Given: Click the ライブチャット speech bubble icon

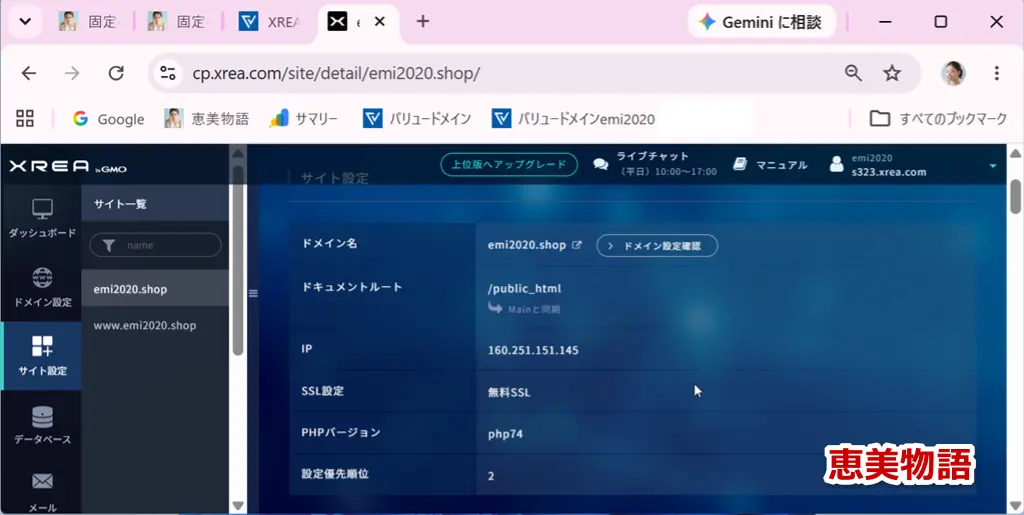Looking at the screenshot, I should tap(601, 164).
